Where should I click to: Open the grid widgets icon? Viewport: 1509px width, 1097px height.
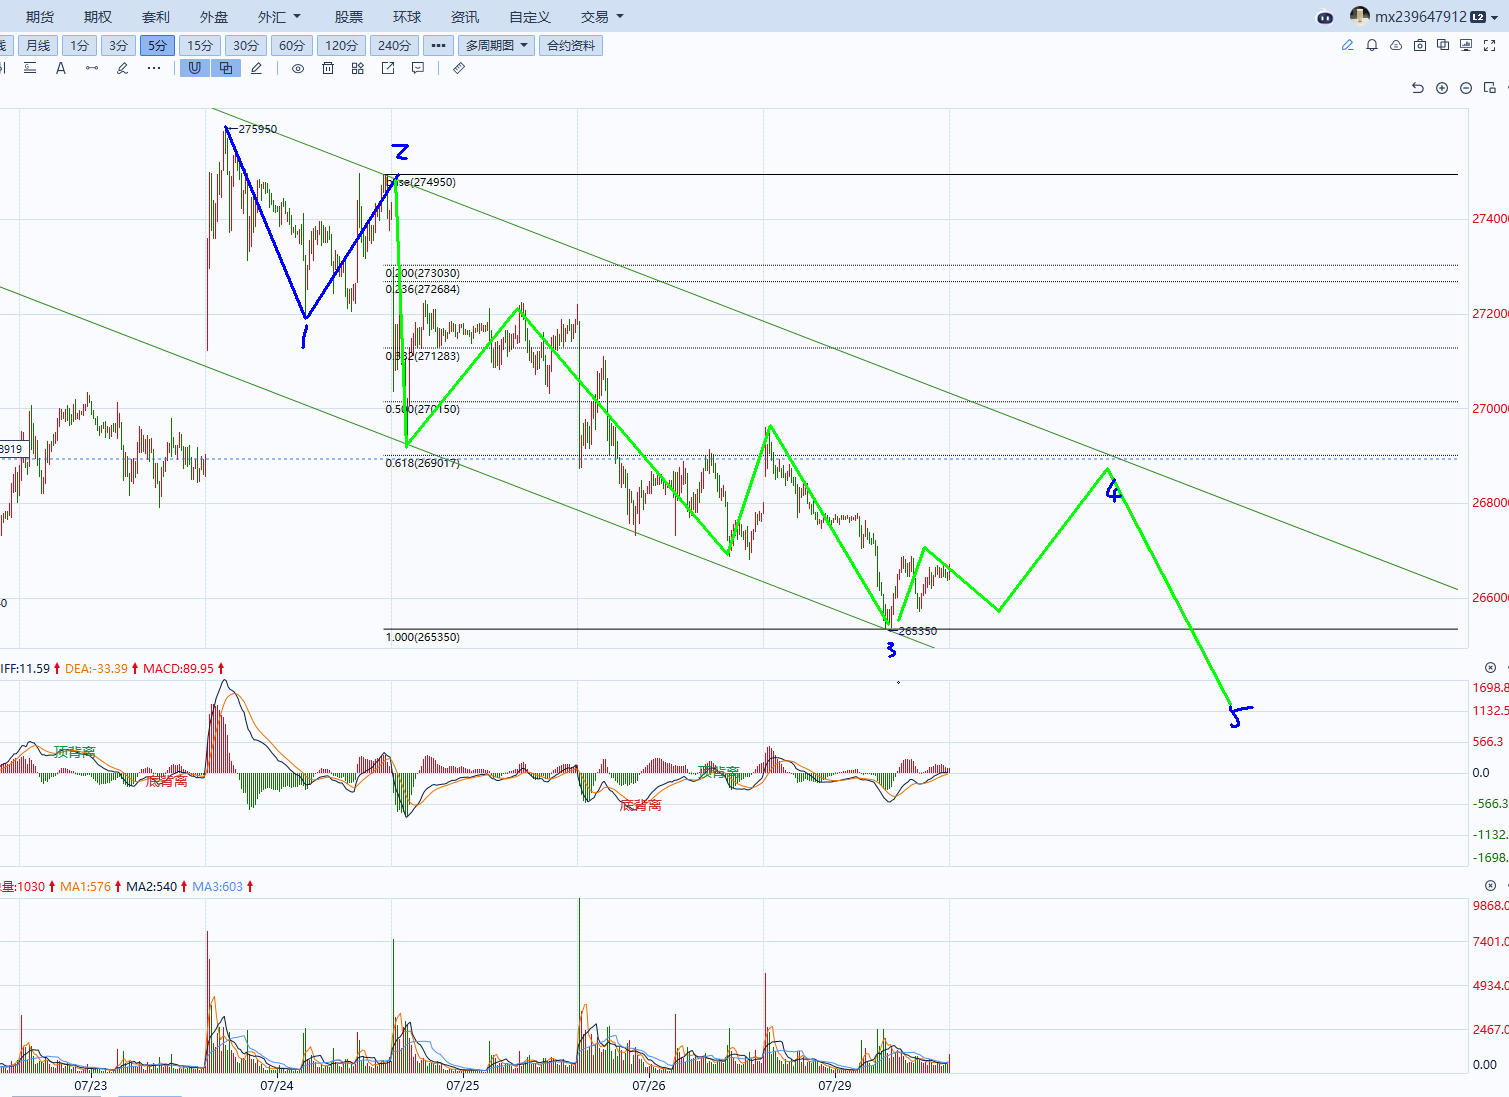[x=358, y=68]
